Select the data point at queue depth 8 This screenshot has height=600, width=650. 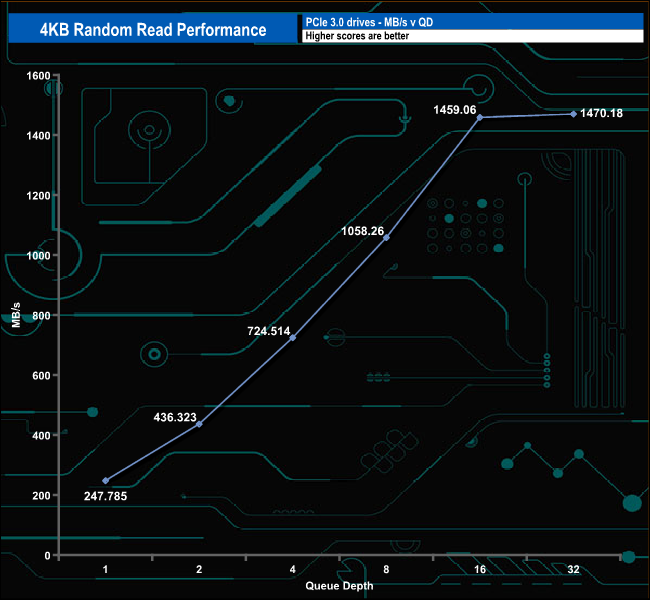(x=386, y=238)
